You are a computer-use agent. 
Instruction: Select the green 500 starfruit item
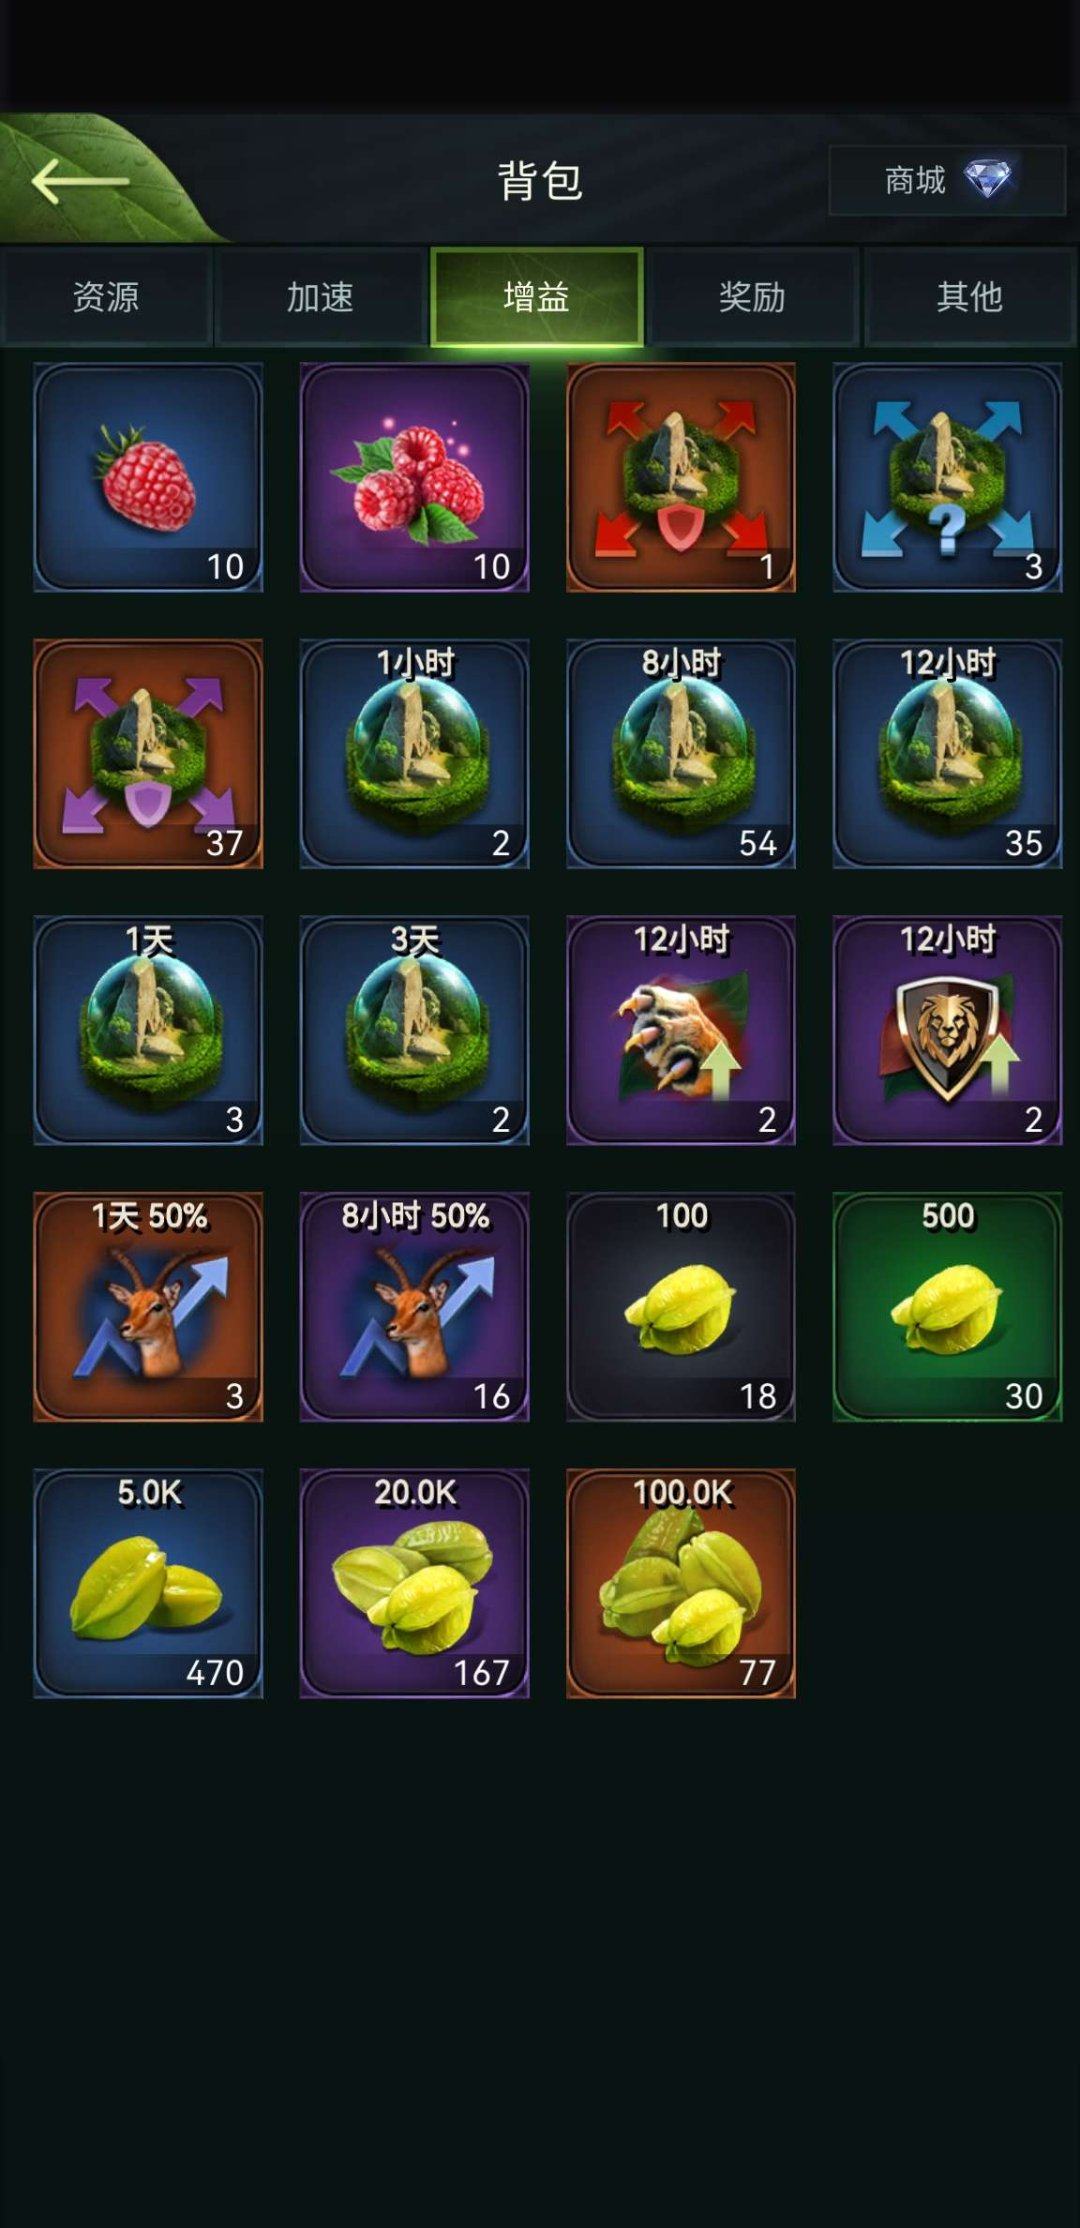tap(947, 1307)
